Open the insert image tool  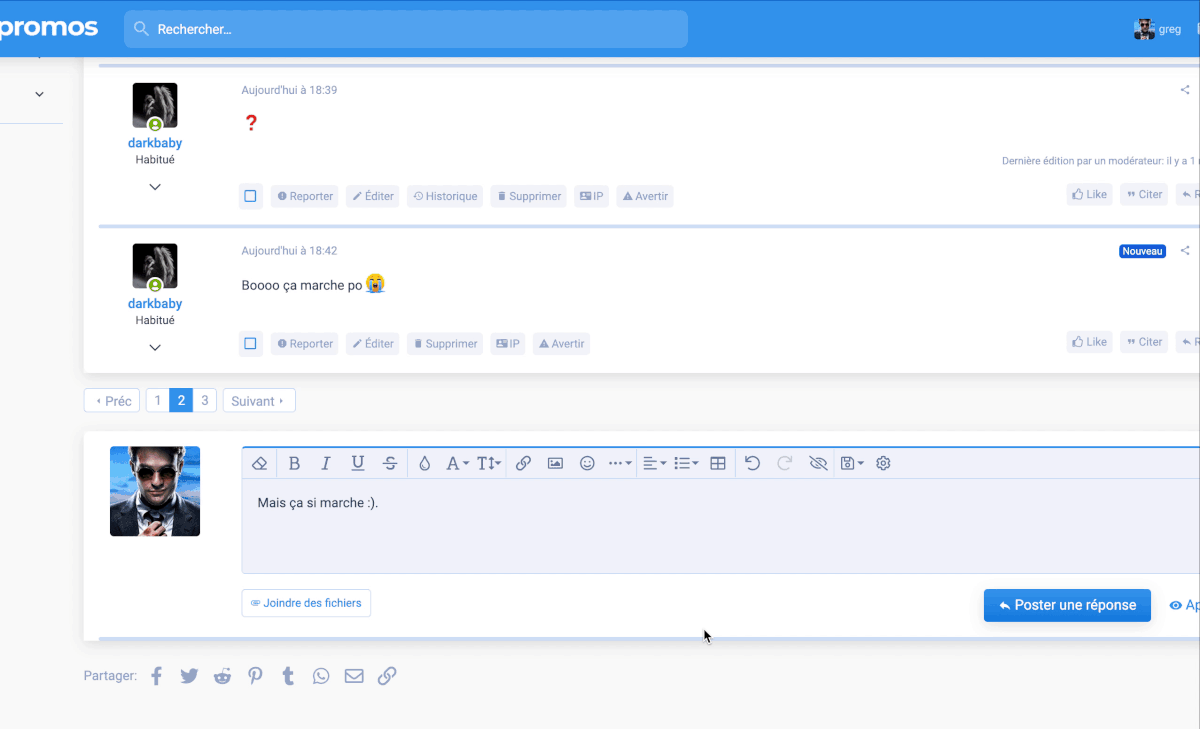(555, 463)
